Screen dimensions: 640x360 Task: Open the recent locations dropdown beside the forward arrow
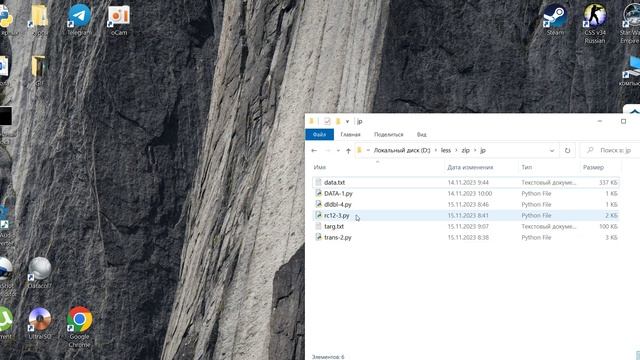[338, 151]
